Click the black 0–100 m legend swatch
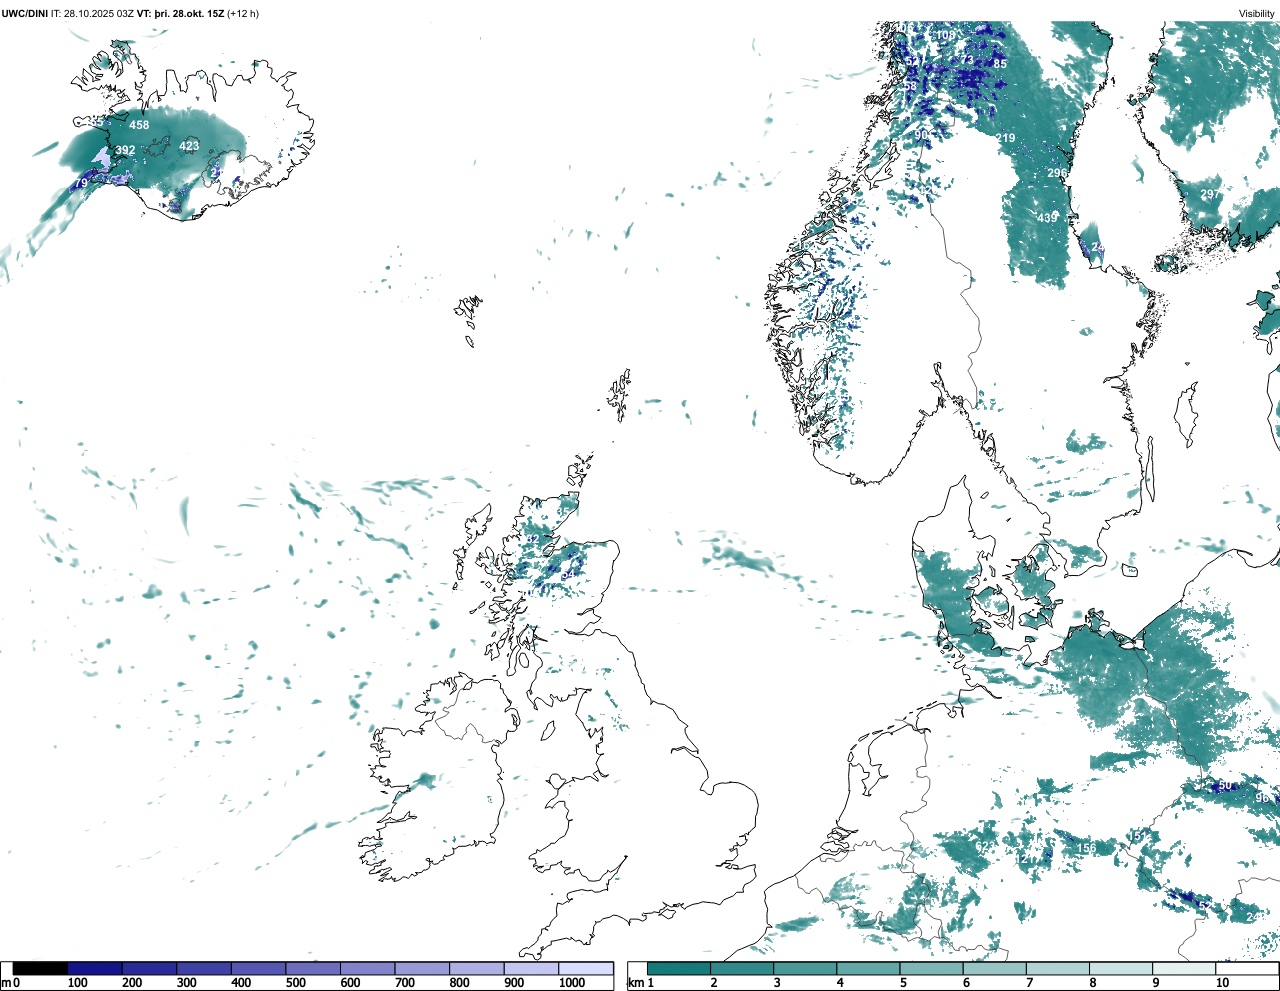1280x991 pixels. point(40,968)
